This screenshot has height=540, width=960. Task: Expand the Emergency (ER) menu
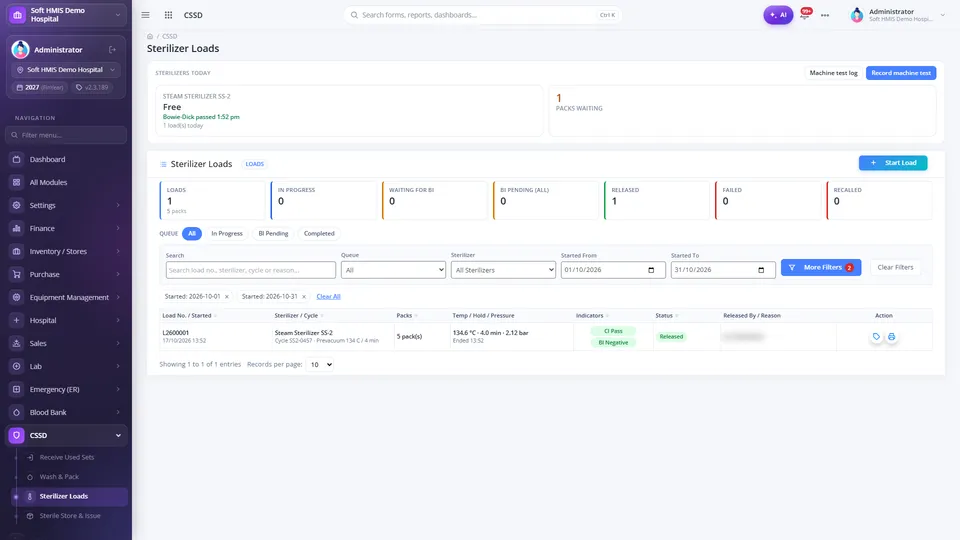coord(66,389)
